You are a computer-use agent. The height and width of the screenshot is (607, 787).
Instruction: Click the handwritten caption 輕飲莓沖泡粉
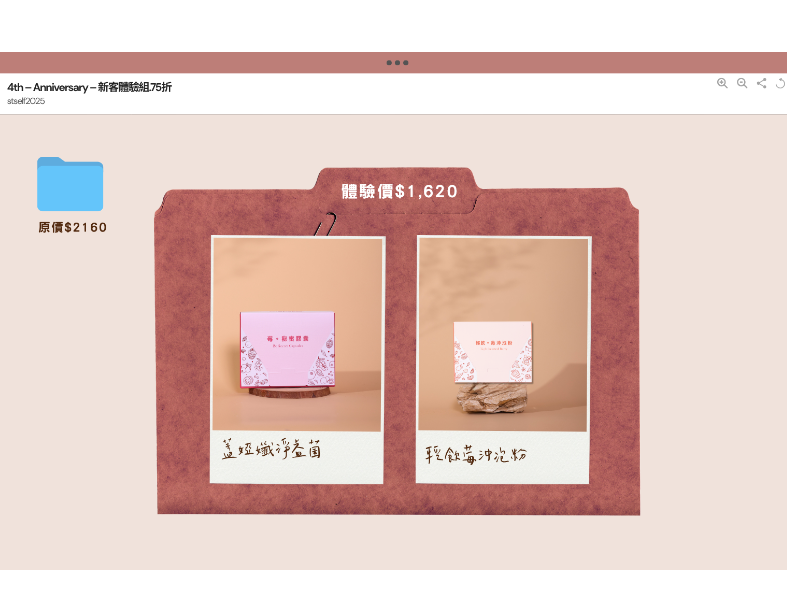[x=476, y=455]
